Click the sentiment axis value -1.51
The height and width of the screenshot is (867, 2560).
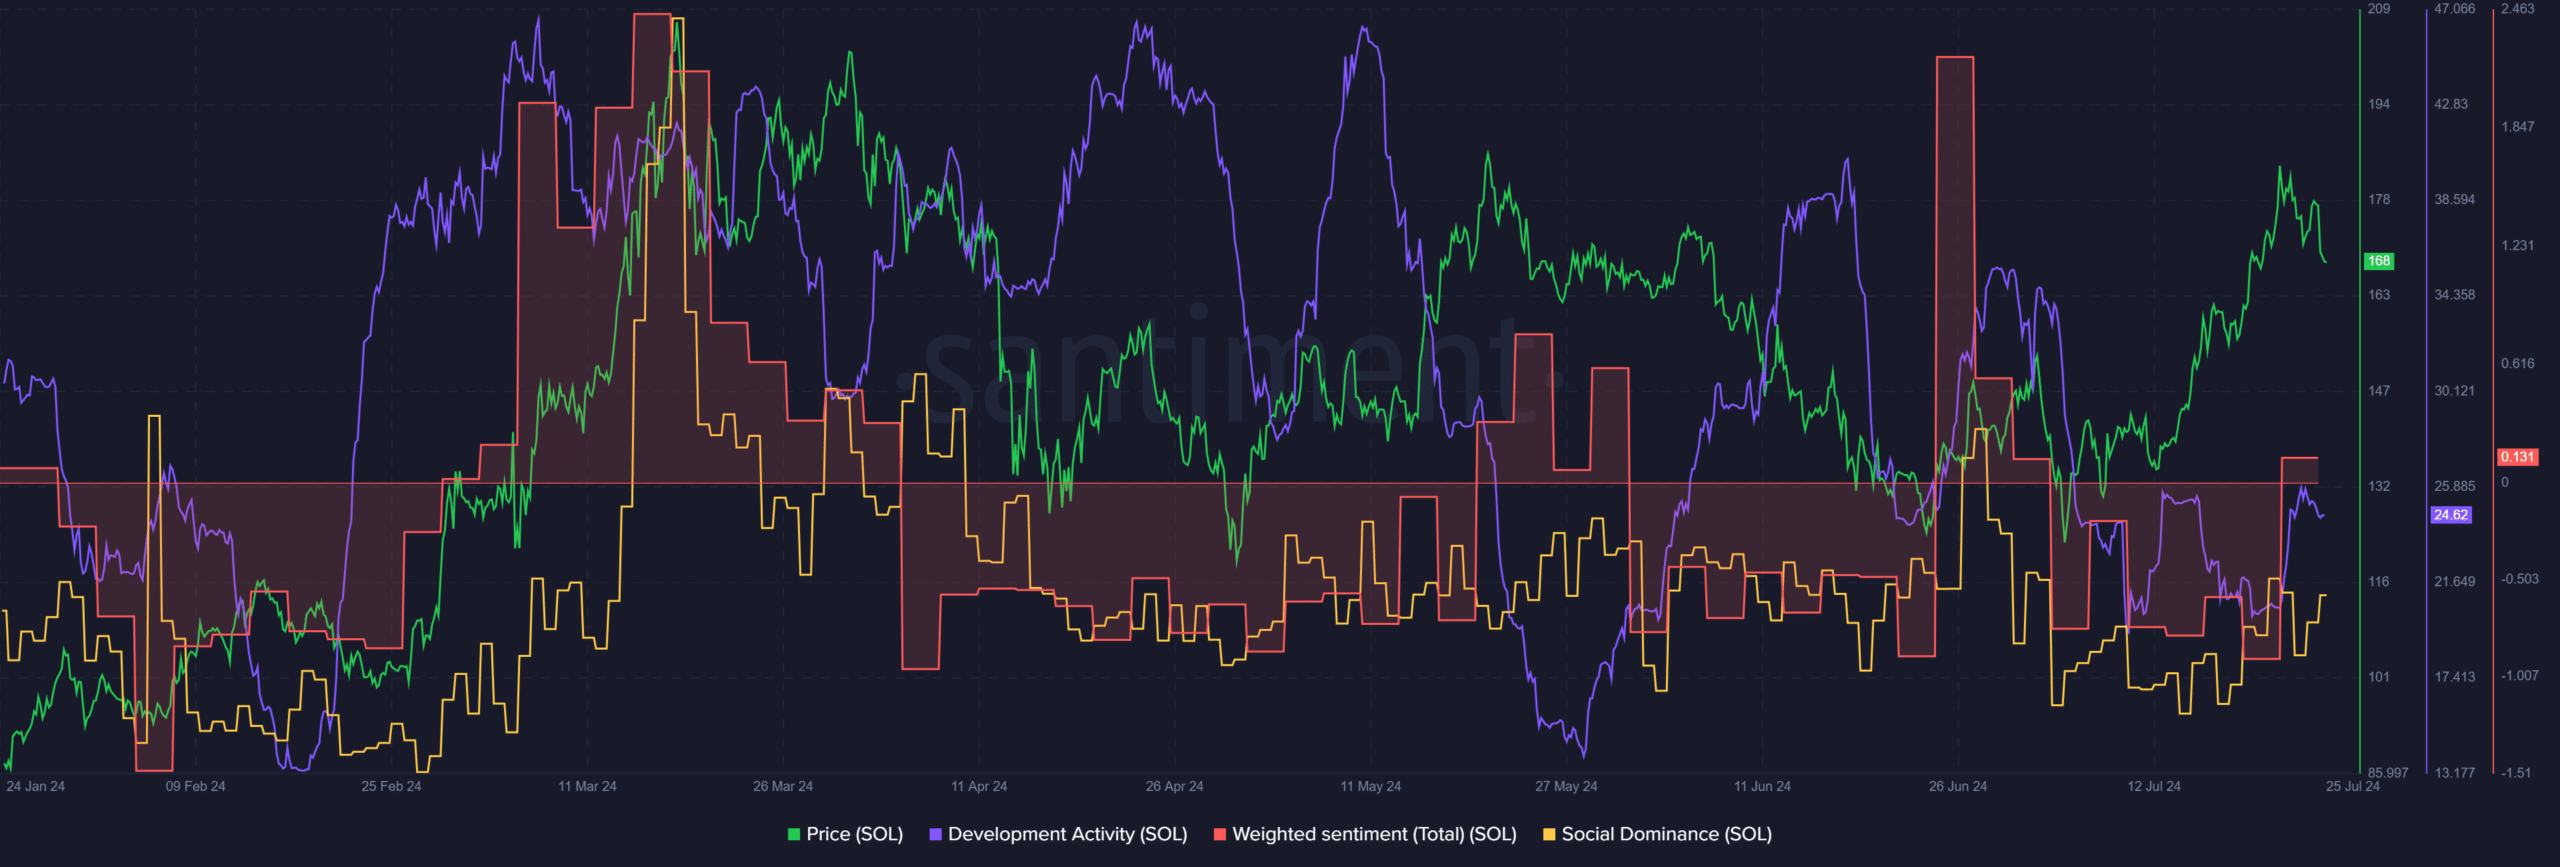(2517, 773)
